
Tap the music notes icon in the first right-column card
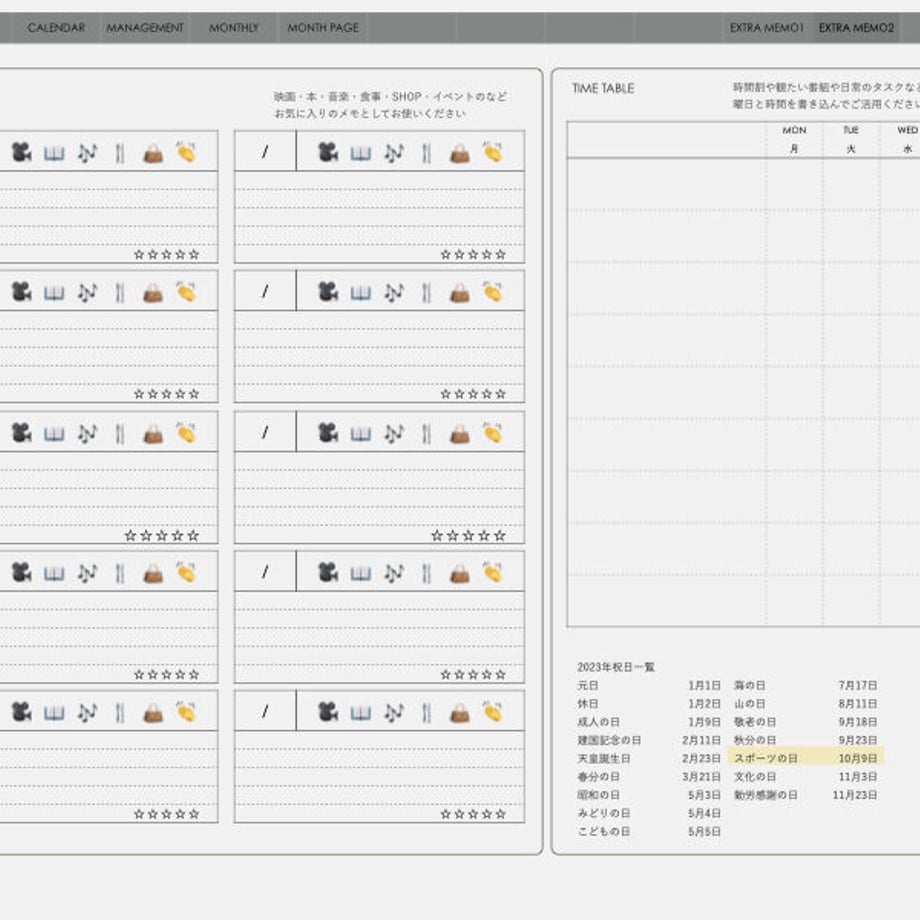coord(394,153)
